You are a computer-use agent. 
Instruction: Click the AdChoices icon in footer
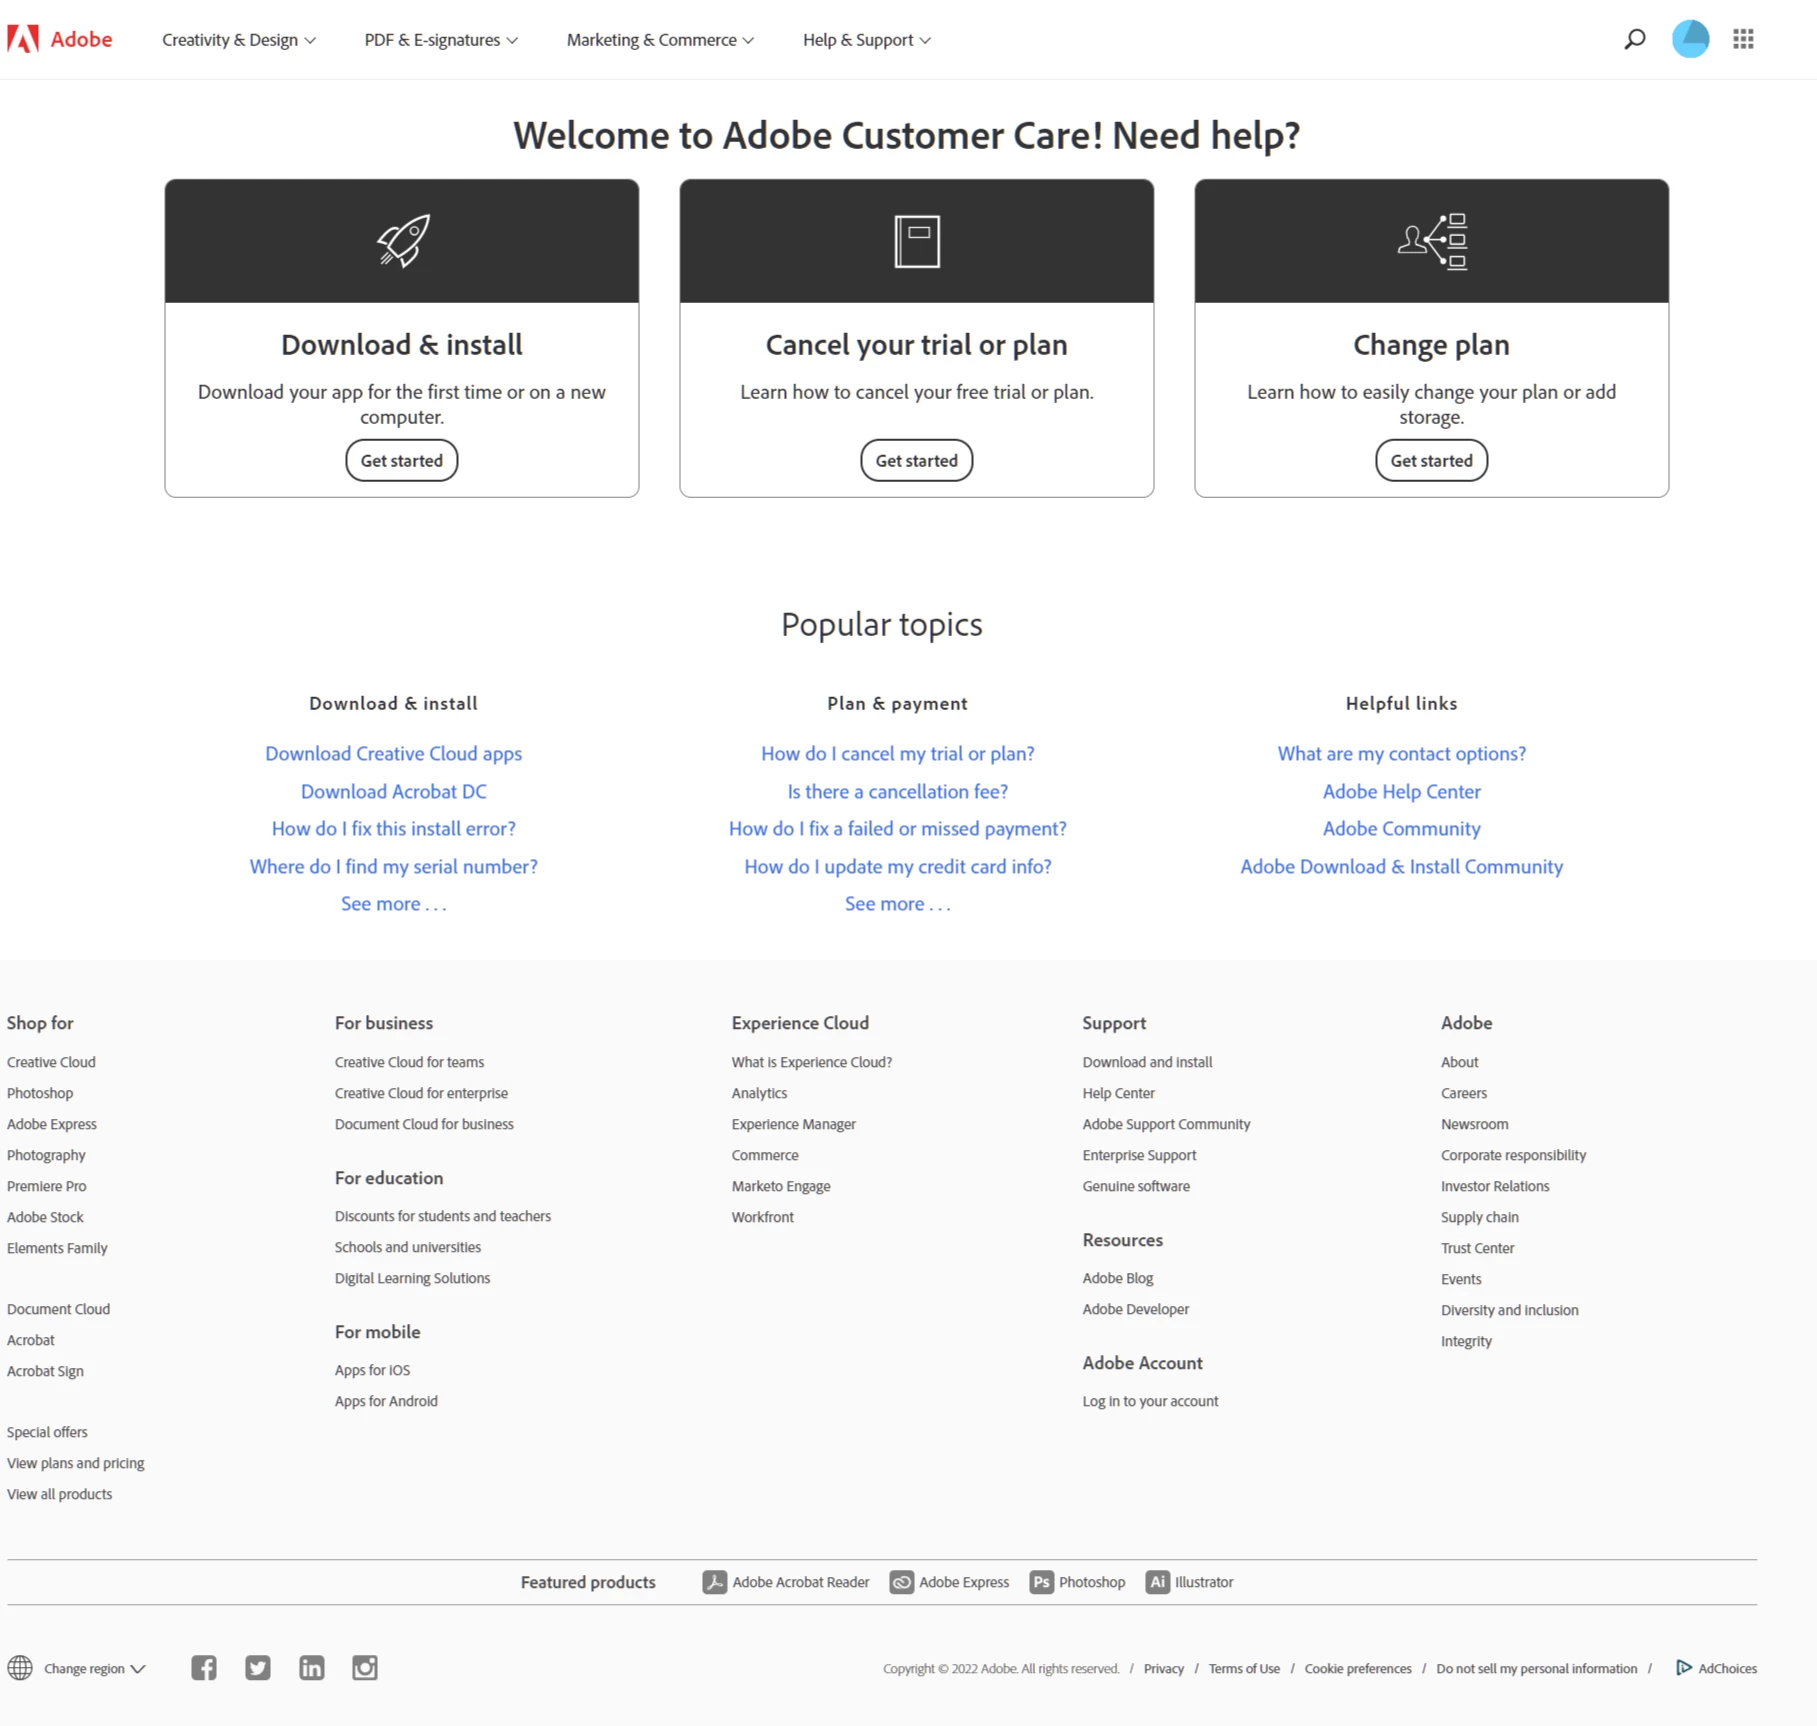click(x=1684, y=1668)
